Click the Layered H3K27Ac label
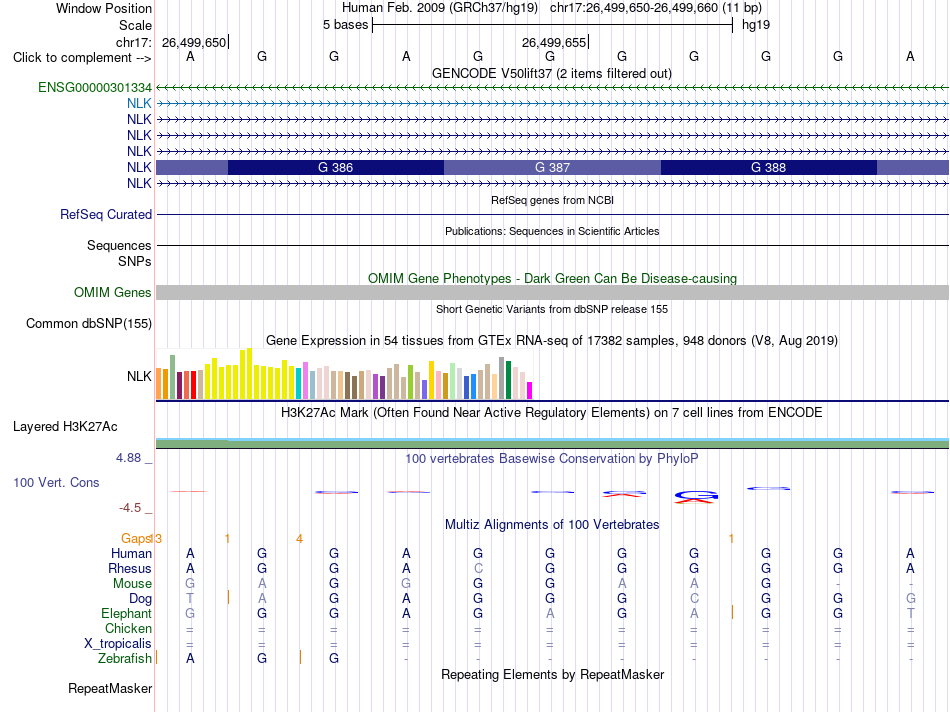 pos(65,427)
